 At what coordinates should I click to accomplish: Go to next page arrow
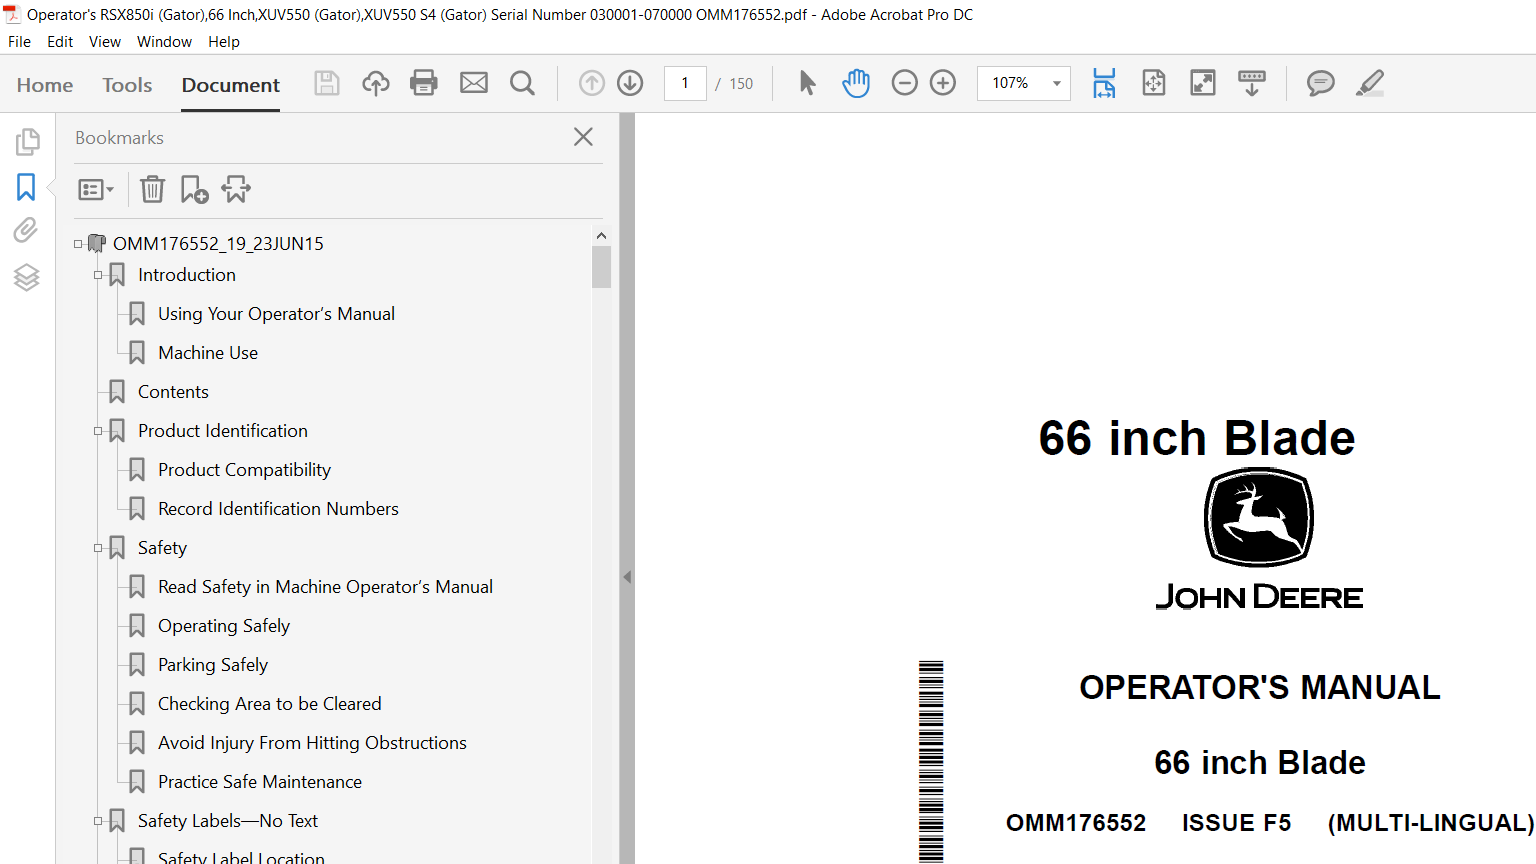[x=630, y=83]
